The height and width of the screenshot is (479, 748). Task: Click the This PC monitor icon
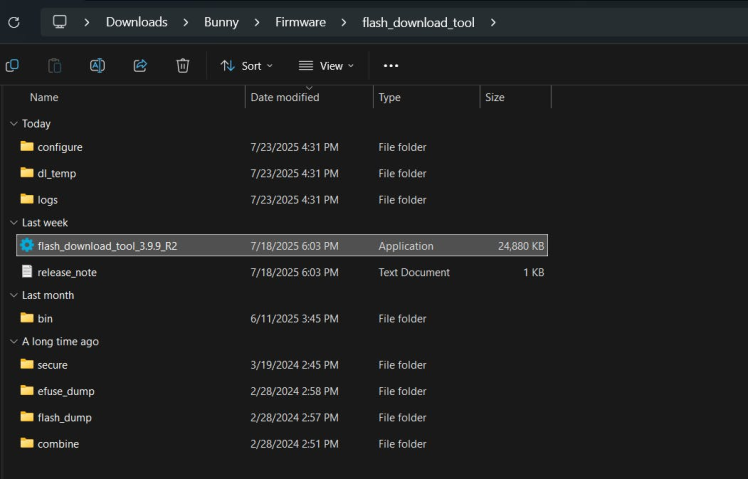click(60, 22)
